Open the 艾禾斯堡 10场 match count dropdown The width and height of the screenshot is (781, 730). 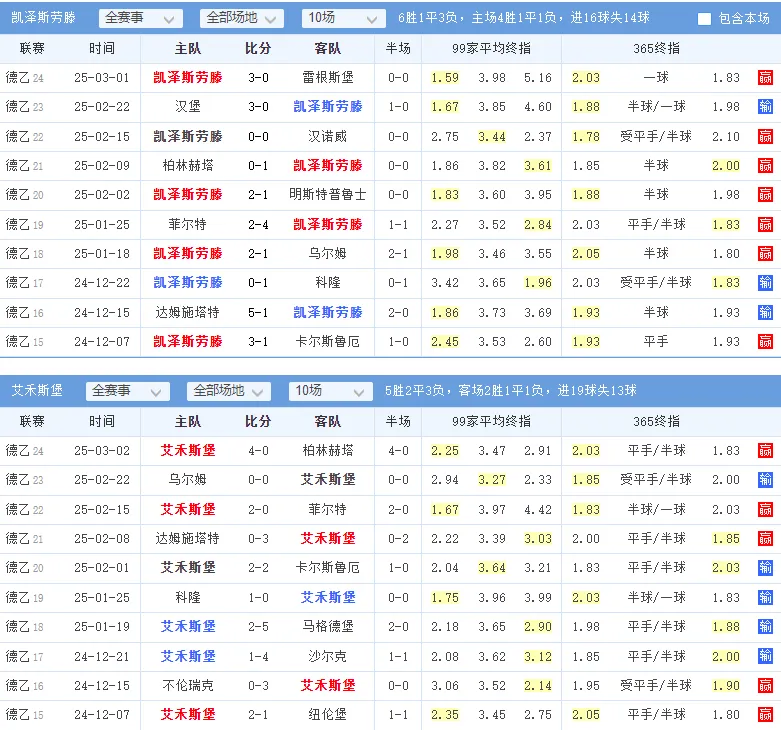[x=330, y=391]
